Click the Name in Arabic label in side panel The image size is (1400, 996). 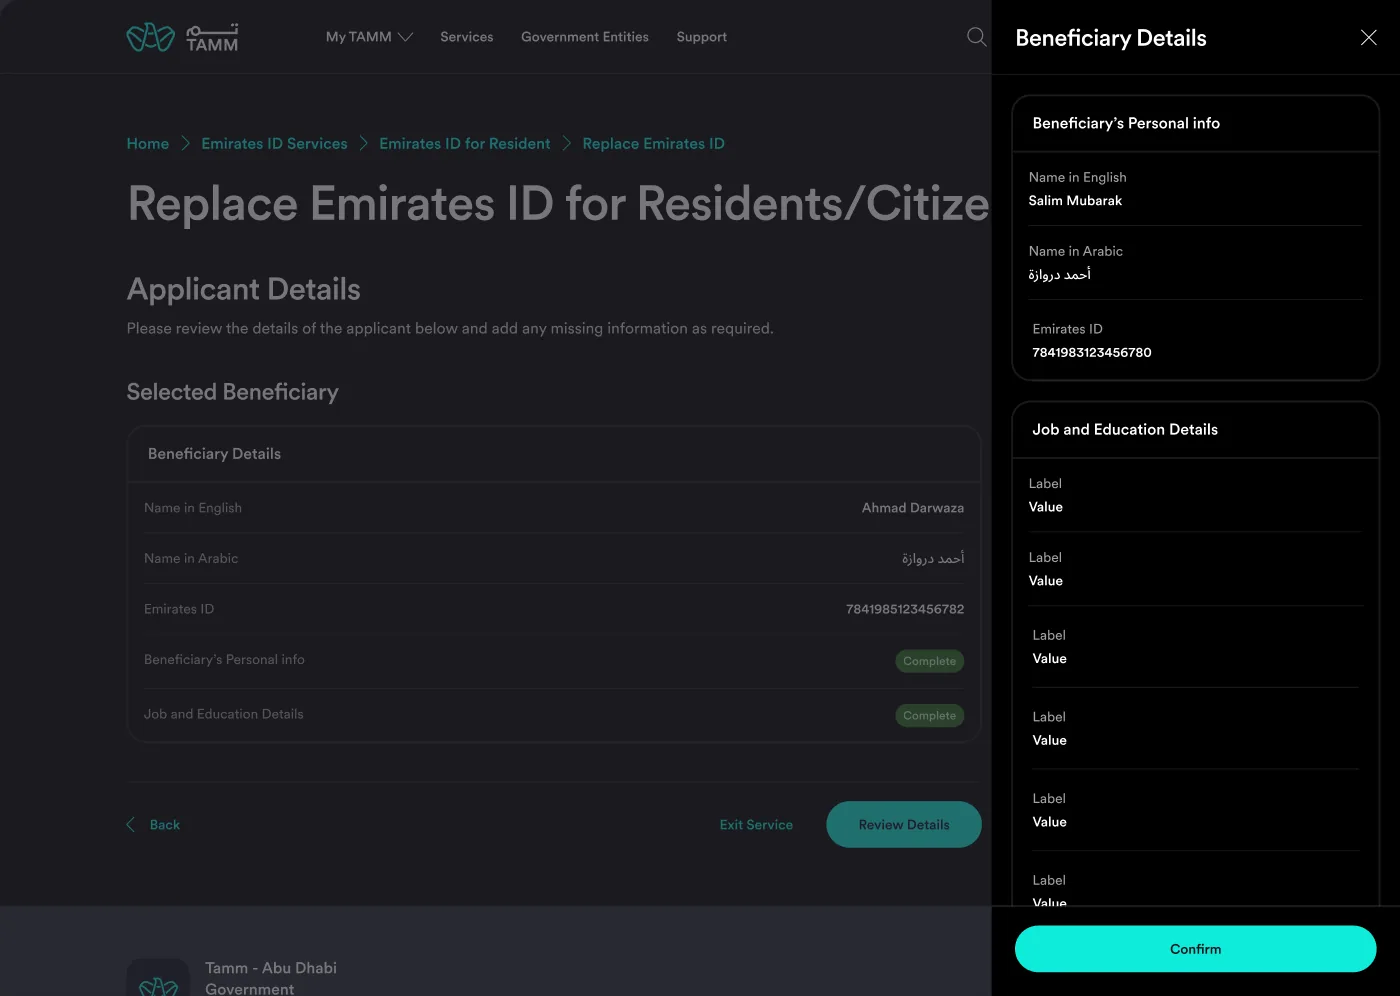(1075, 251)
